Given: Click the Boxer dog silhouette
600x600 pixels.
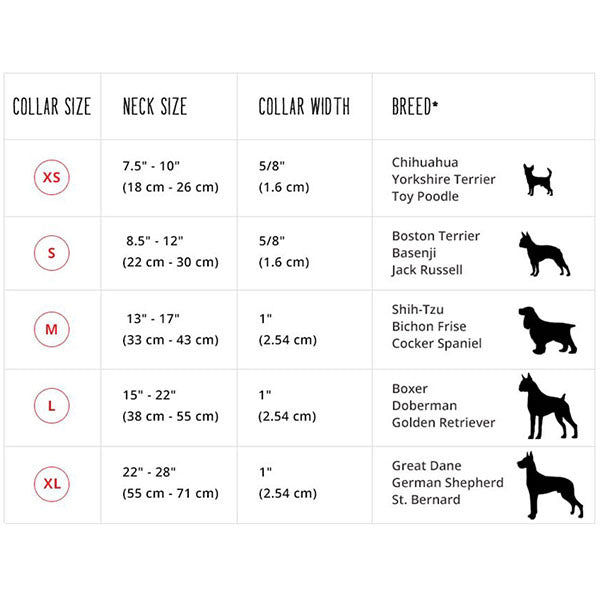Looking at the screenshot, I should click(x=546, y=406).
